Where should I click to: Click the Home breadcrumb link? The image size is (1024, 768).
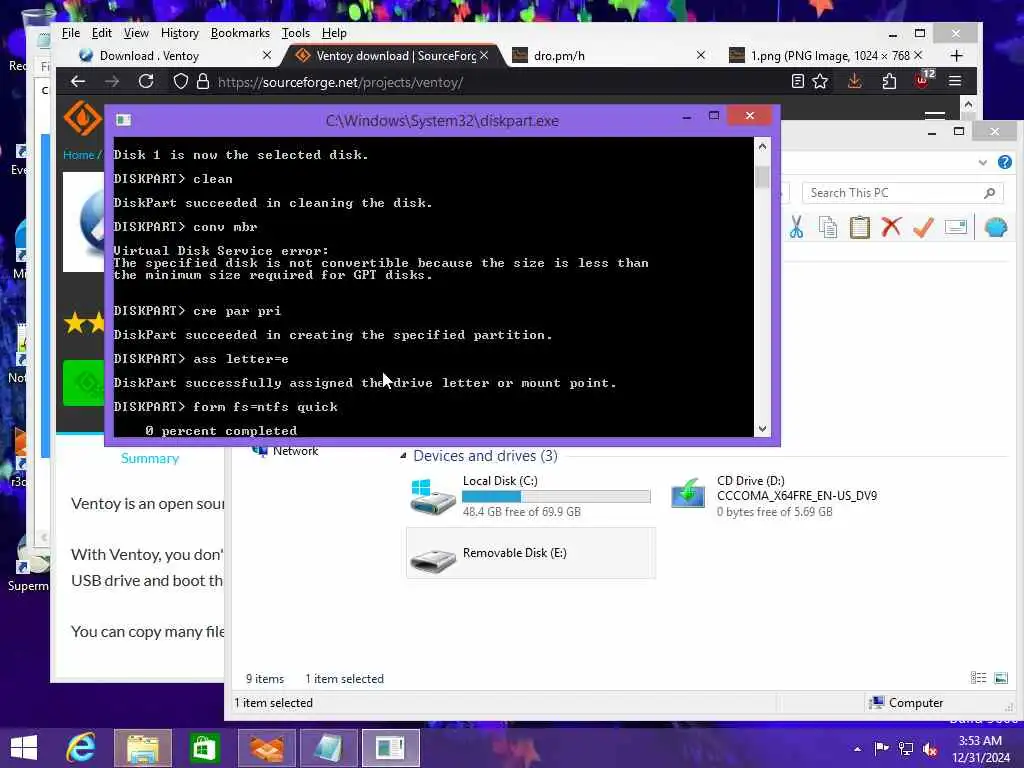[78, 155]
